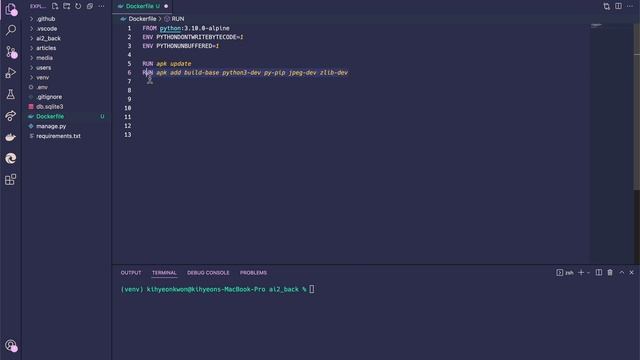Create a new folder in Explorer

67,6
